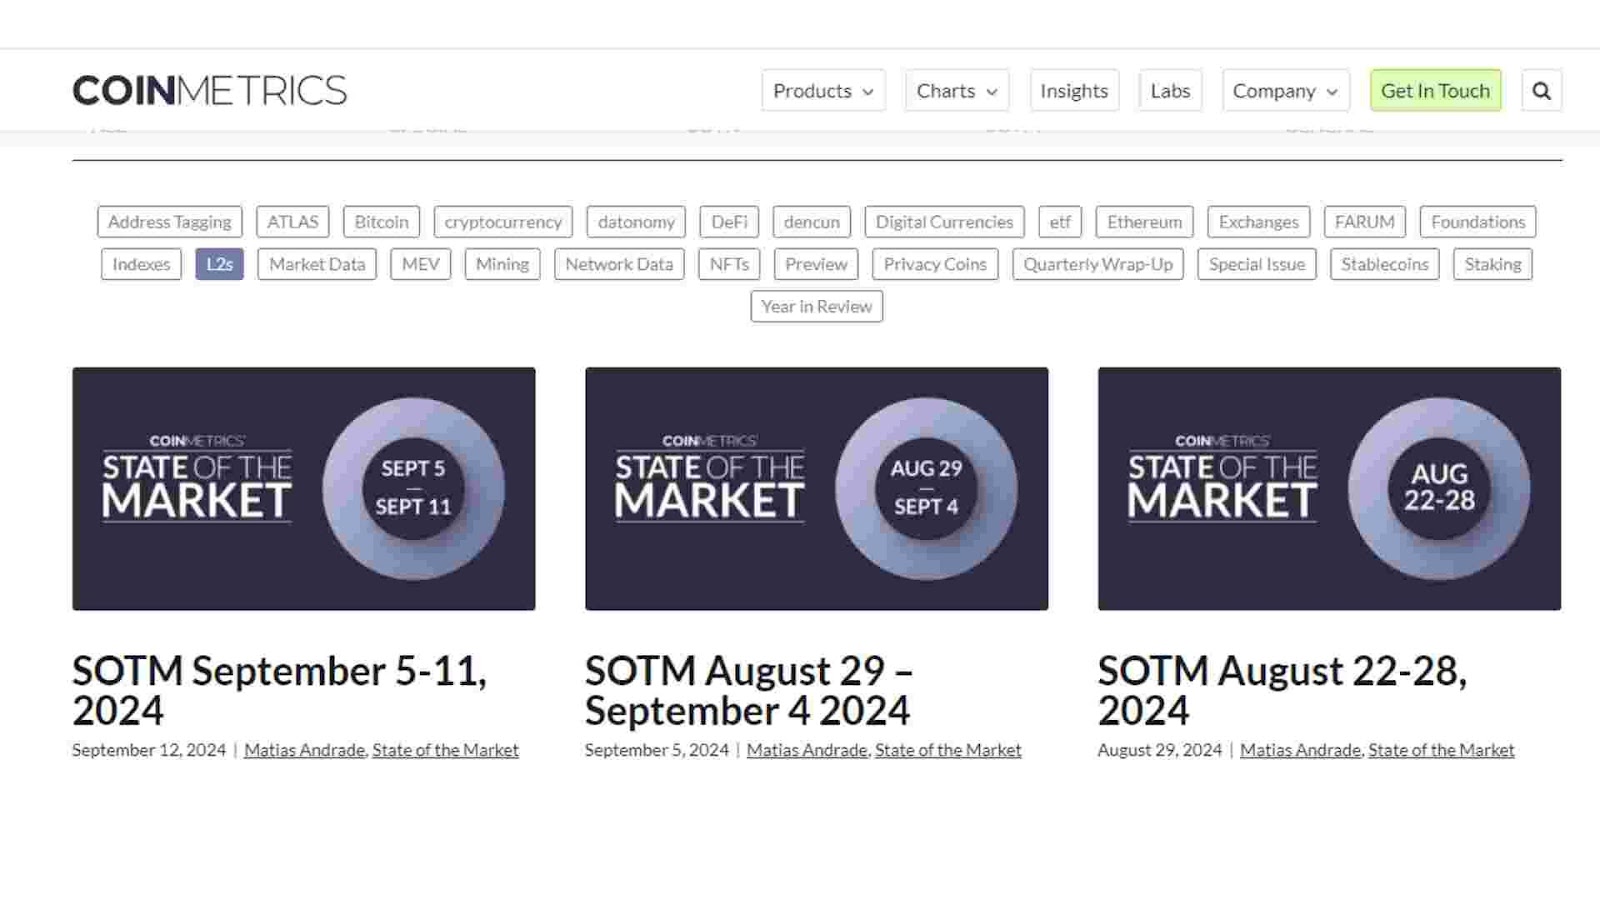Image resolution: width=1600 pixels, height=900 pixels.
Task: Select the Staking tag
Action: pyautogui.click(x=1493, y=264)
